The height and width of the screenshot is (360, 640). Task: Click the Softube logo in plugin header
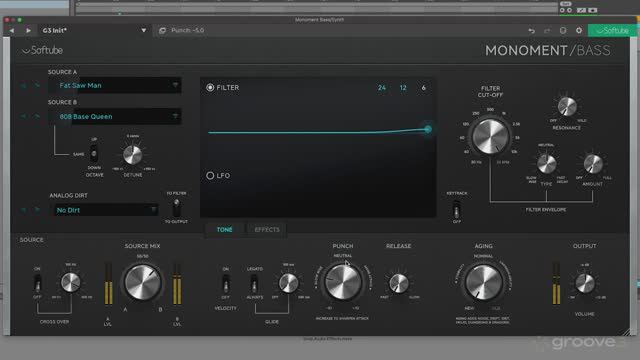tap(42, 50)
